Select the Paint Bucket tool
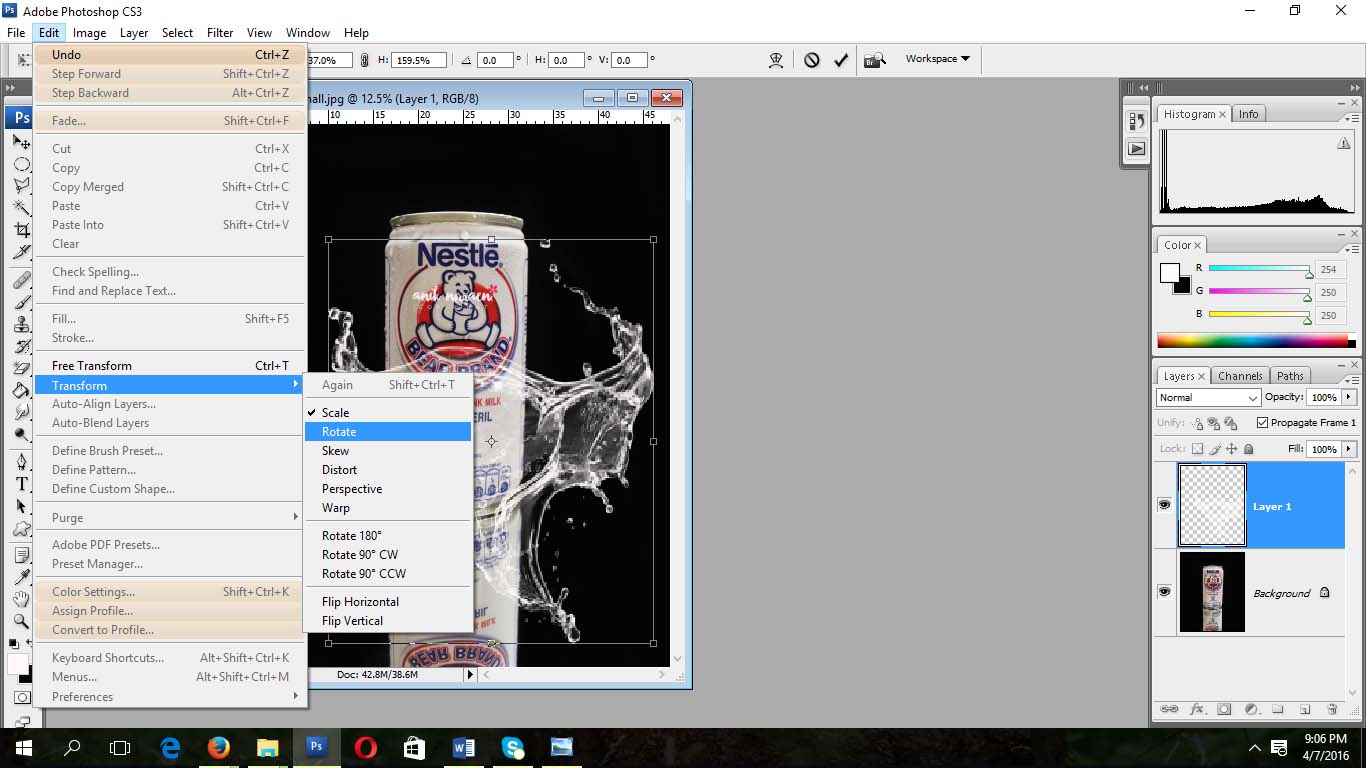The height and width of the screenshot is (768, 1366). coord(21,390)
